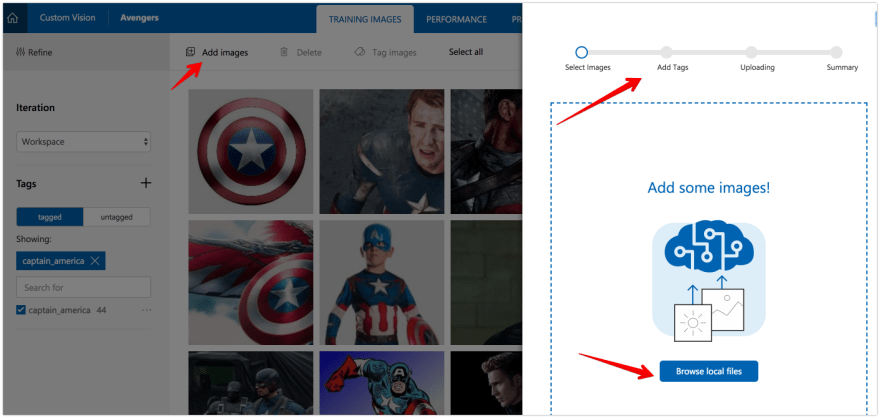Select the falcon wings and shield thumbnail
The height and width of the screenshot is (418, 880).
point(251,282)
